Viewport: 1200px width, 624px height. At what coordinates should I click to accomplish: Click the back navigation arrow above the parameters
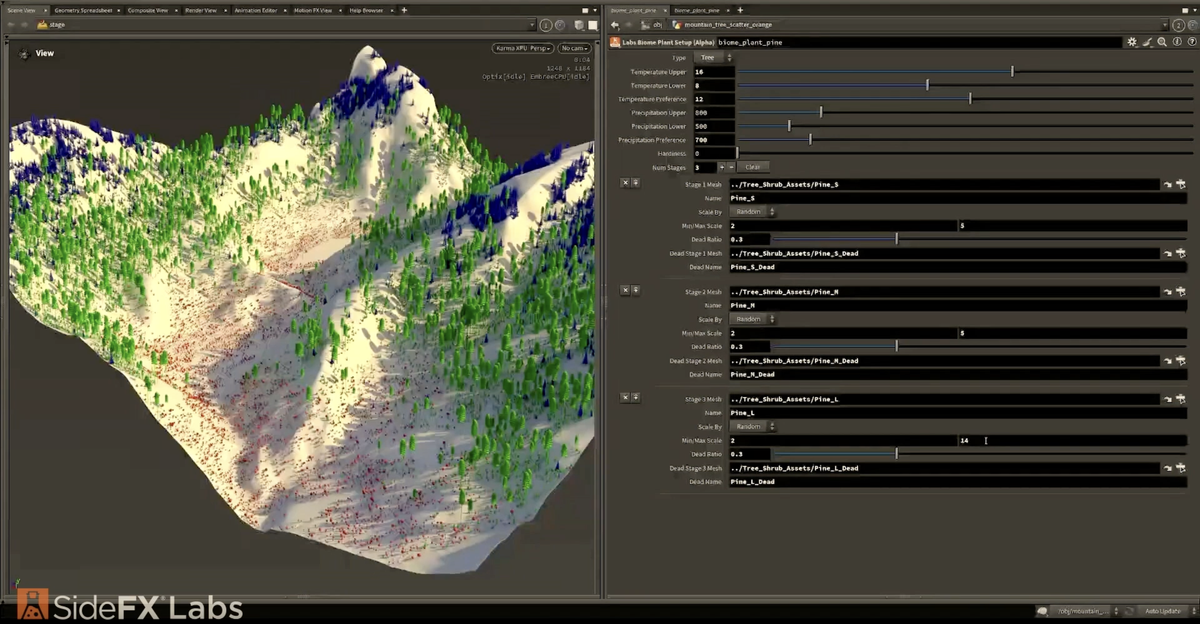point(615,24)
